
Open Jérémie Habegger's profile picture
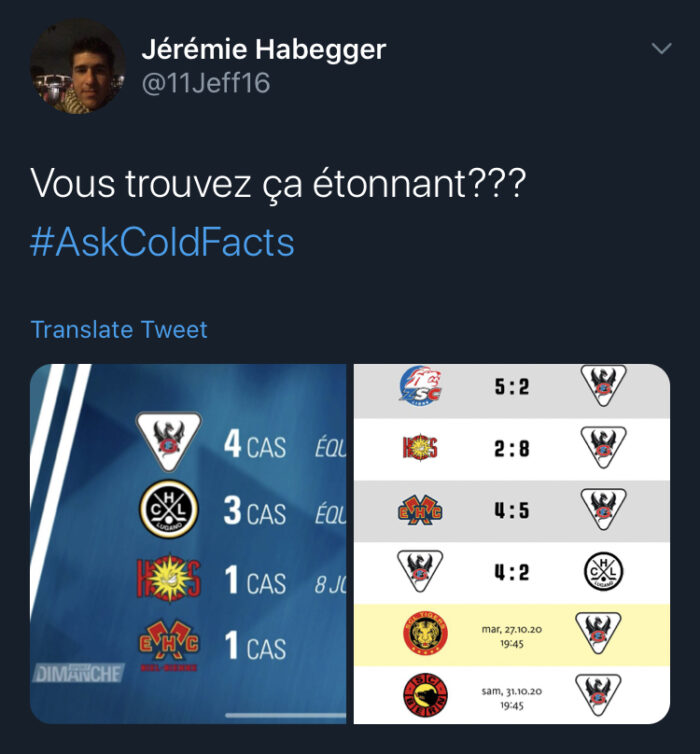pos(78,66)
